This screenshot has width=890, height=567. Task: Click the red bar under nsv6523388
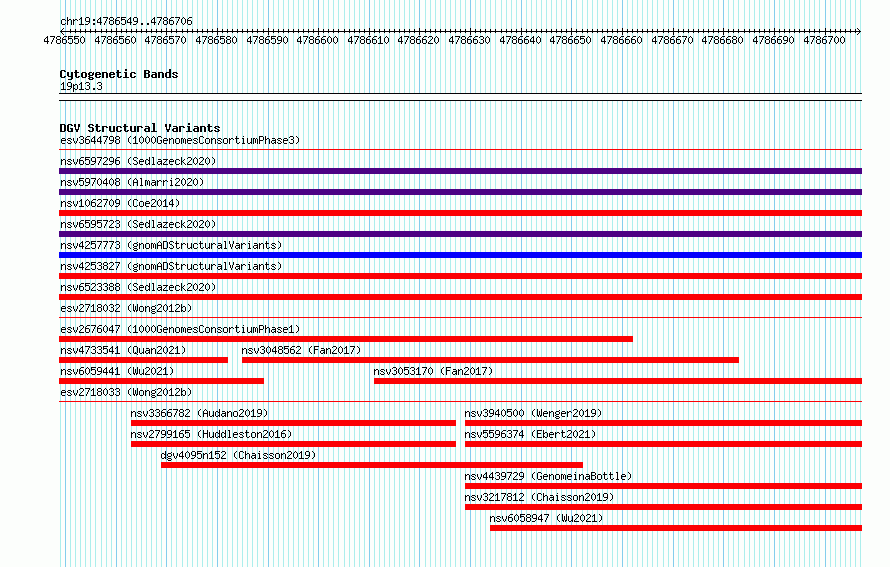[460, 297]
